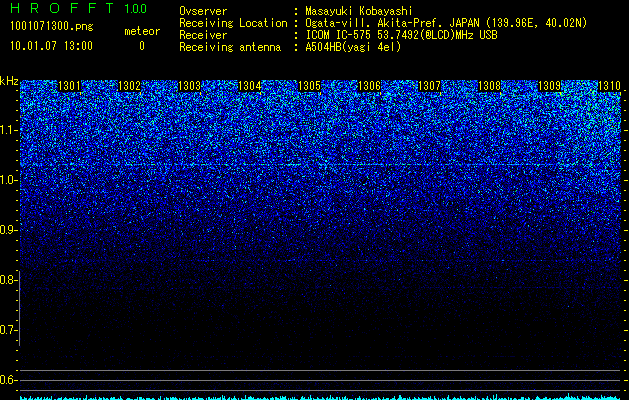This screenshot has width=629, height=400.
Task: Click the 1304 time marker
Action: (x=250, y=86)
